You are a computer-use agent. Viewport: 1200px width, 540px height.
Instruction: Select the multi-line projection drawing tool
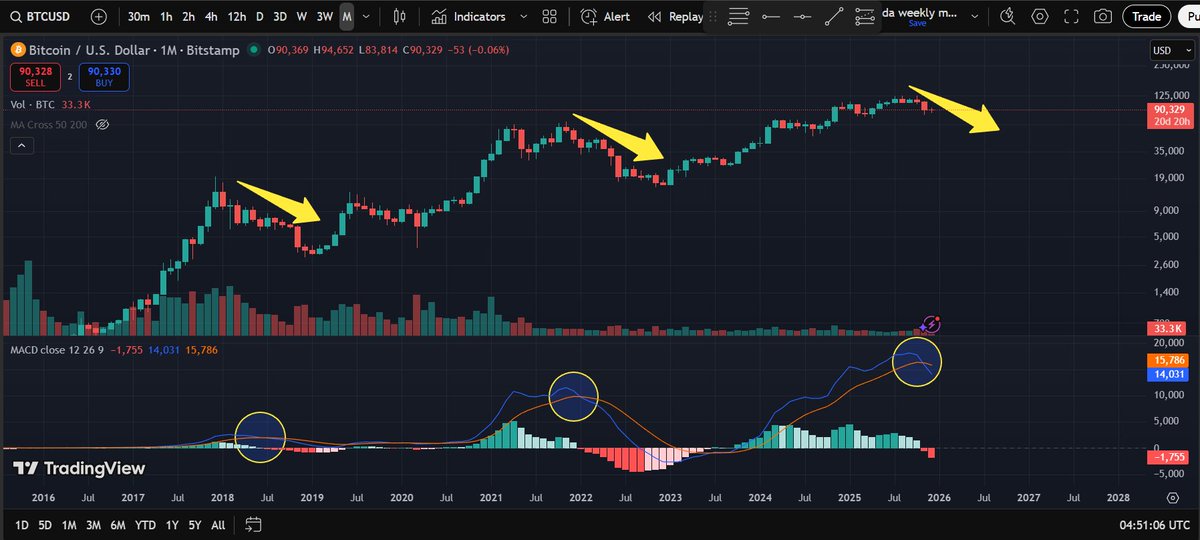tap(865, 17)
